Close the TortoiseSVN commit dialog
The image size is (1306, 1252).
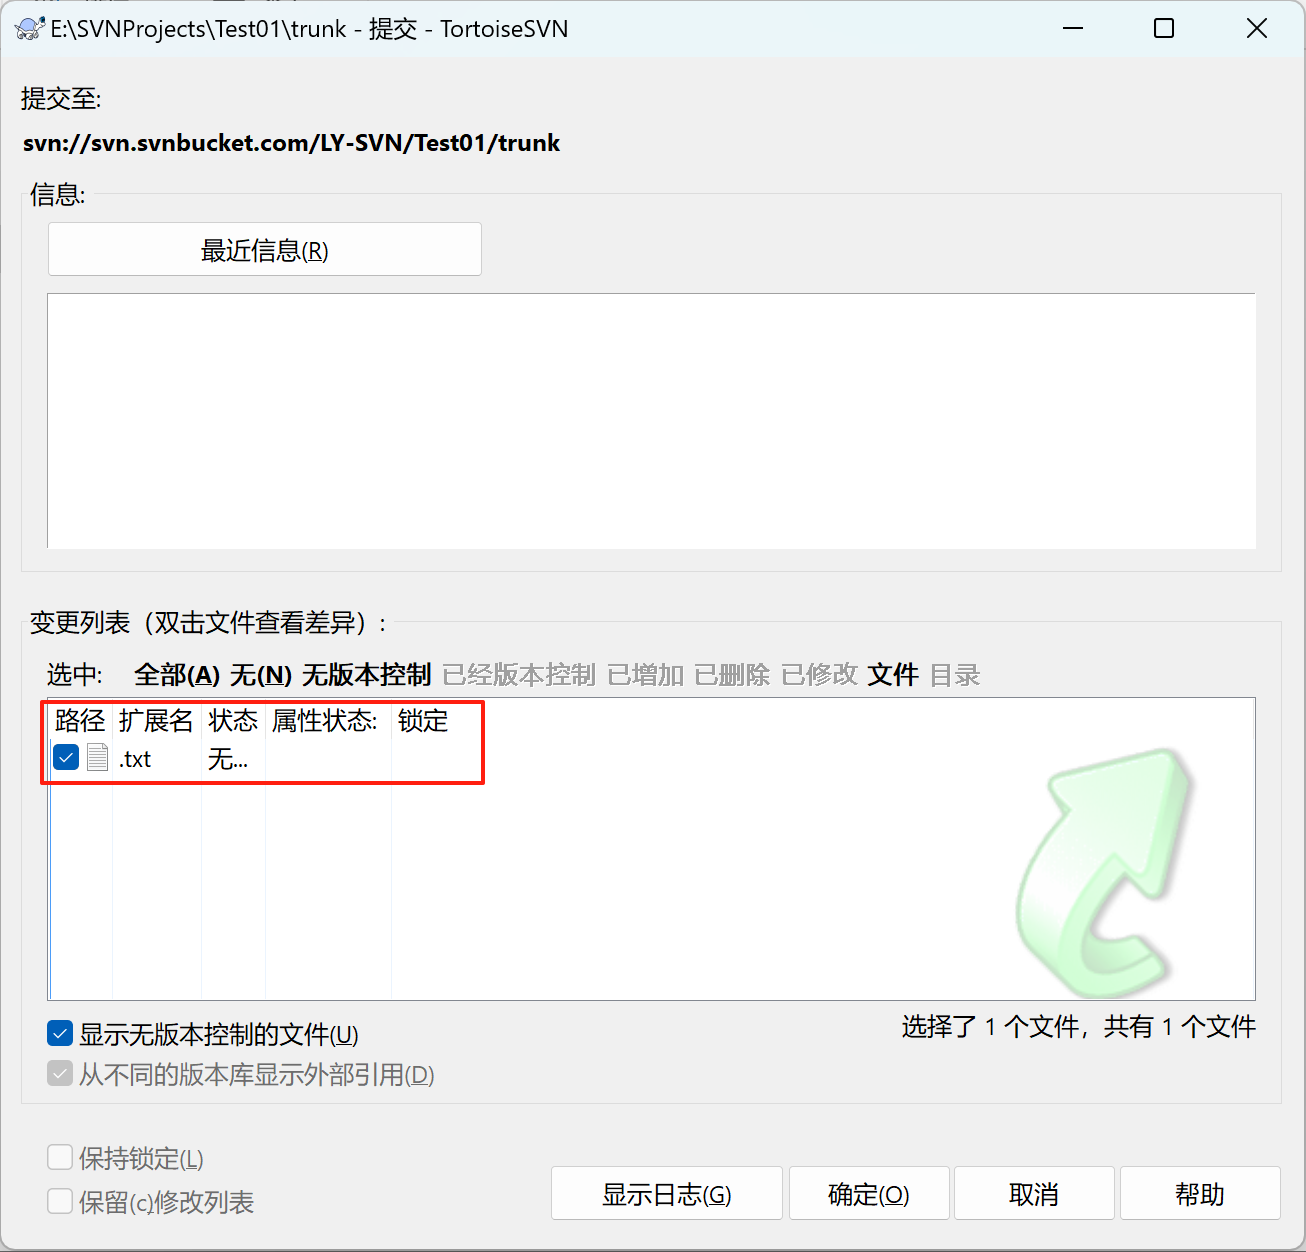1257,29
